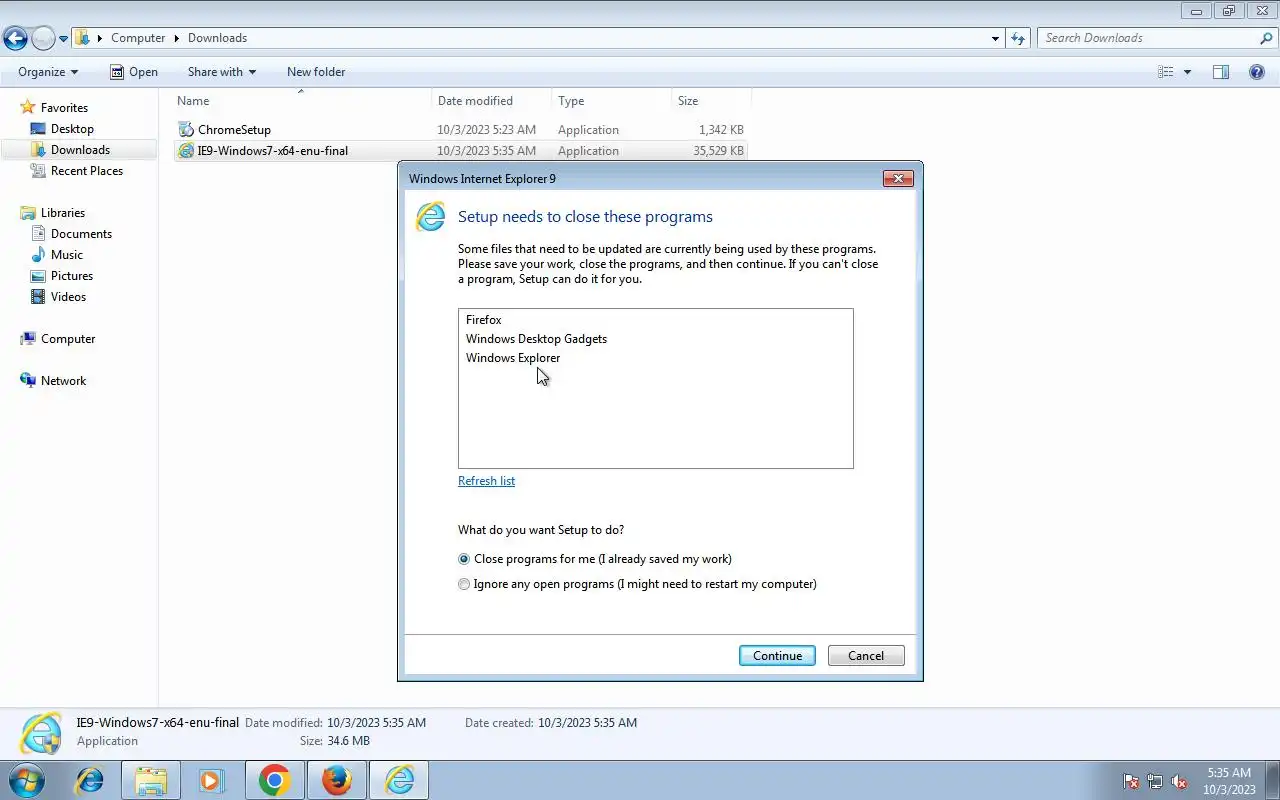Select Ignore any open programs option
Viewport: 1280px width, 800px height.
[x=637, y=584]
